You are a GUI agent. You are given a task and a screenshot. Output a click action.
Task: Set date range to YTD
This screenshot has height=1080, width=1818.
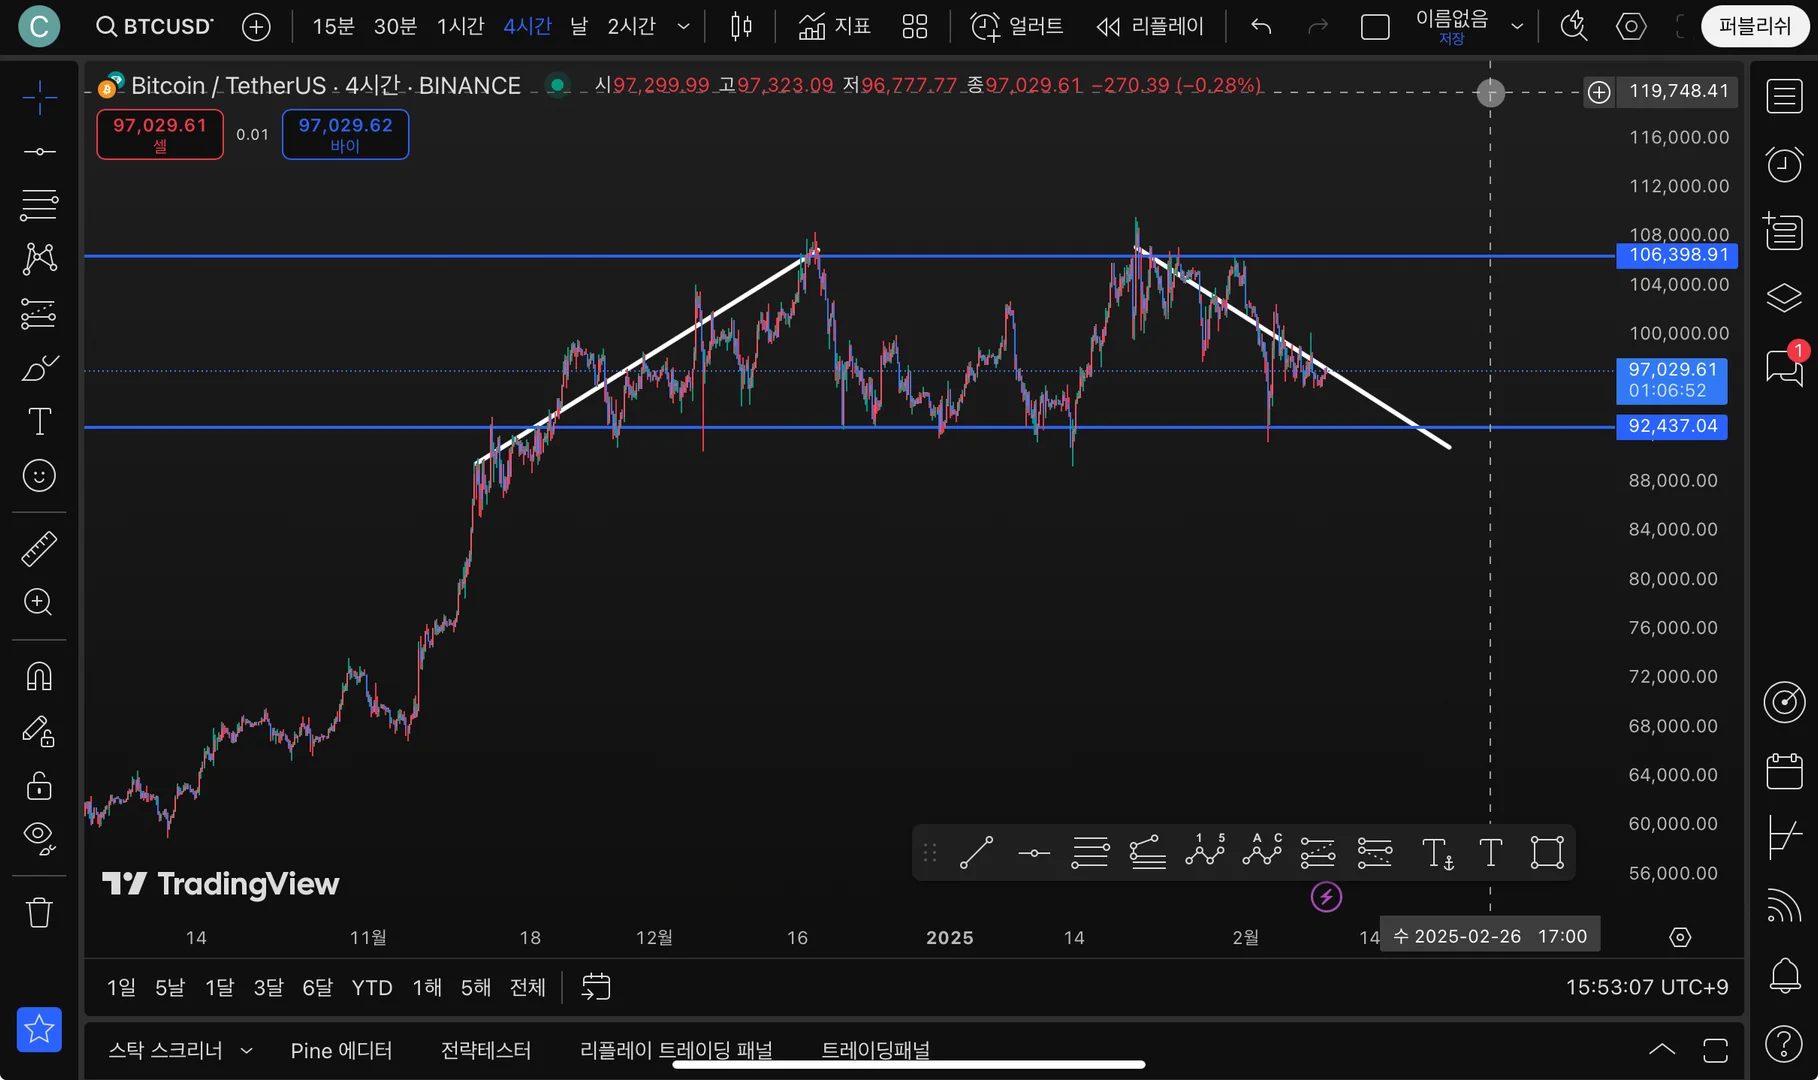coord(372,988)
